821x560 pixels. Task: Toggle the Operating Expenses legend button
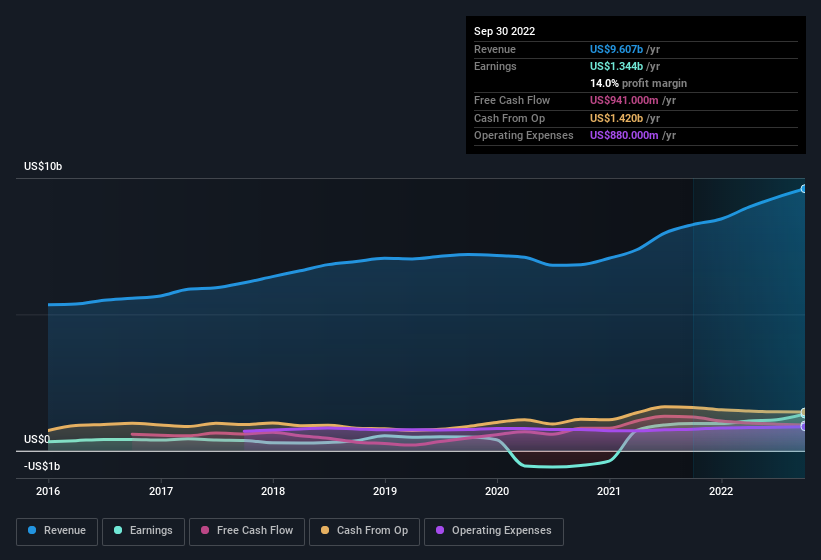[494, 531]
